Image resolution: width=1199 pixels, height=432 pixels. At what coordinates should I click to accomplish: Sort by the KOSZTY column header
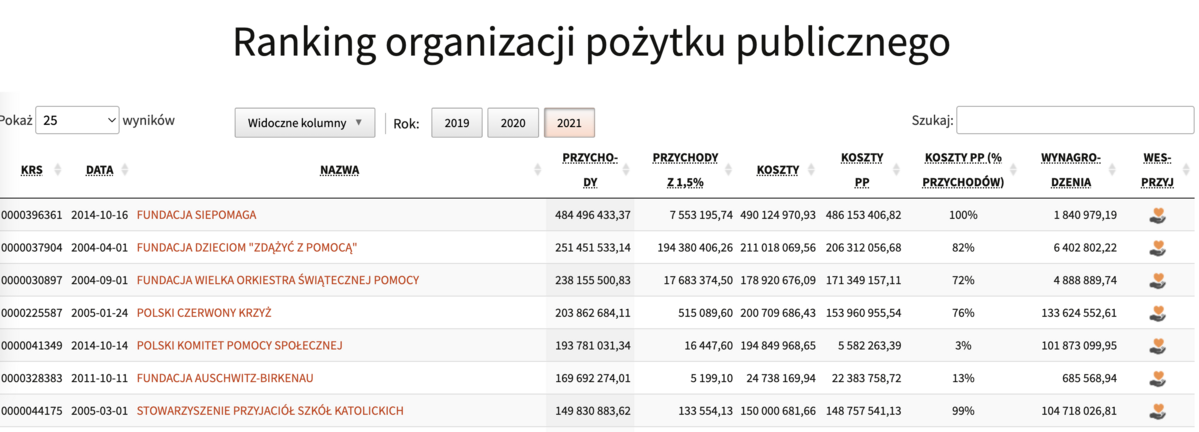777,170
